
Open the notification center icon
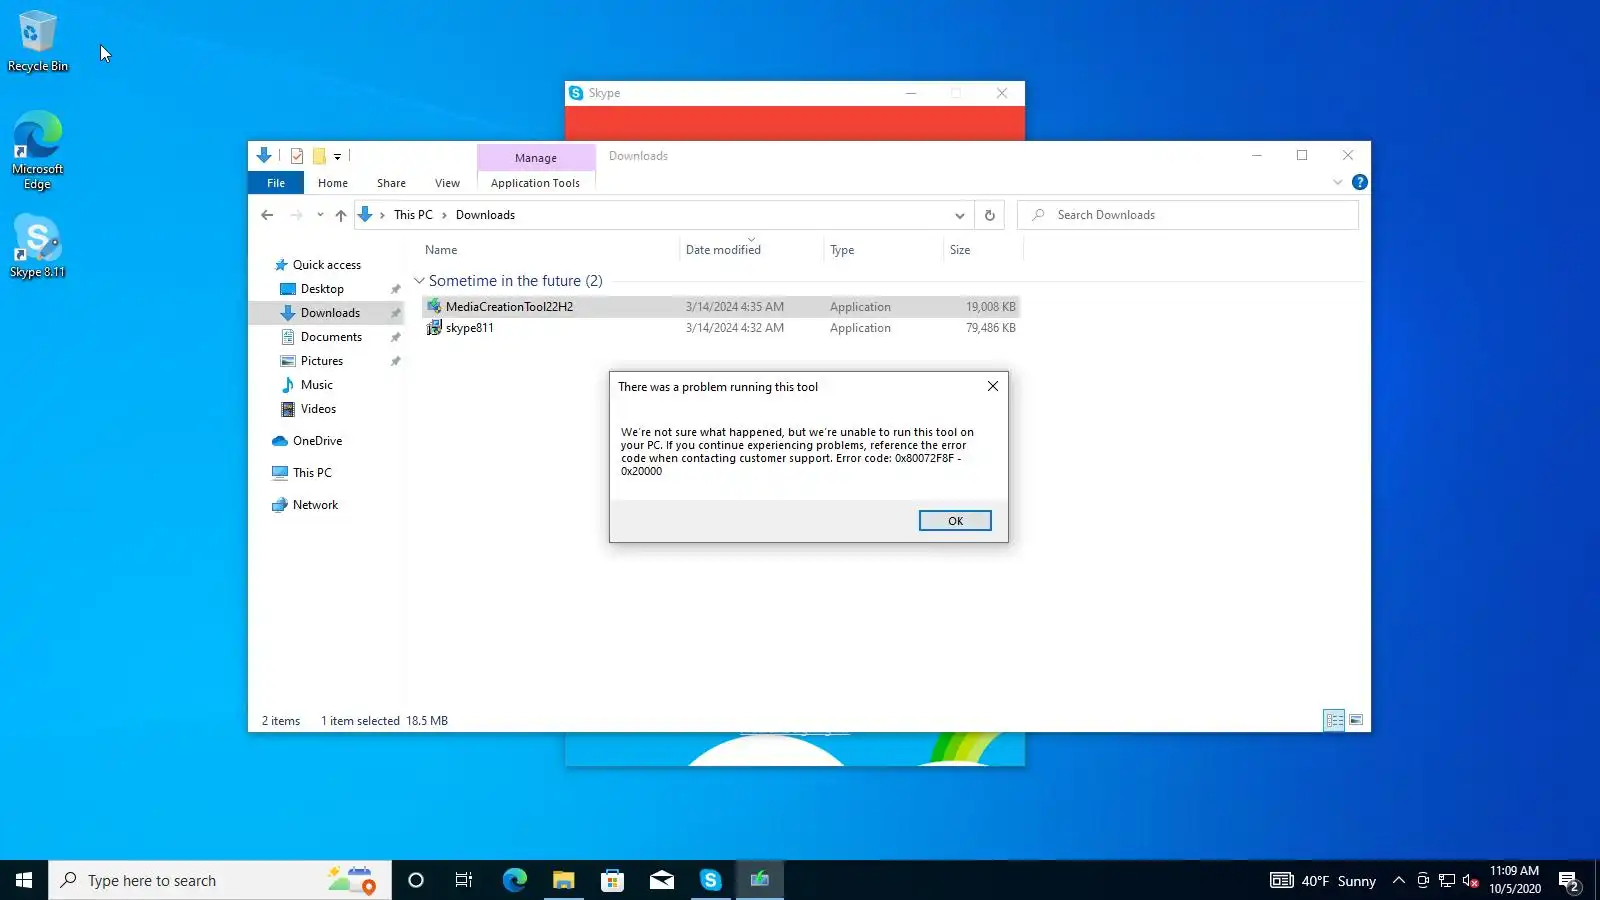coord(1569,880)
